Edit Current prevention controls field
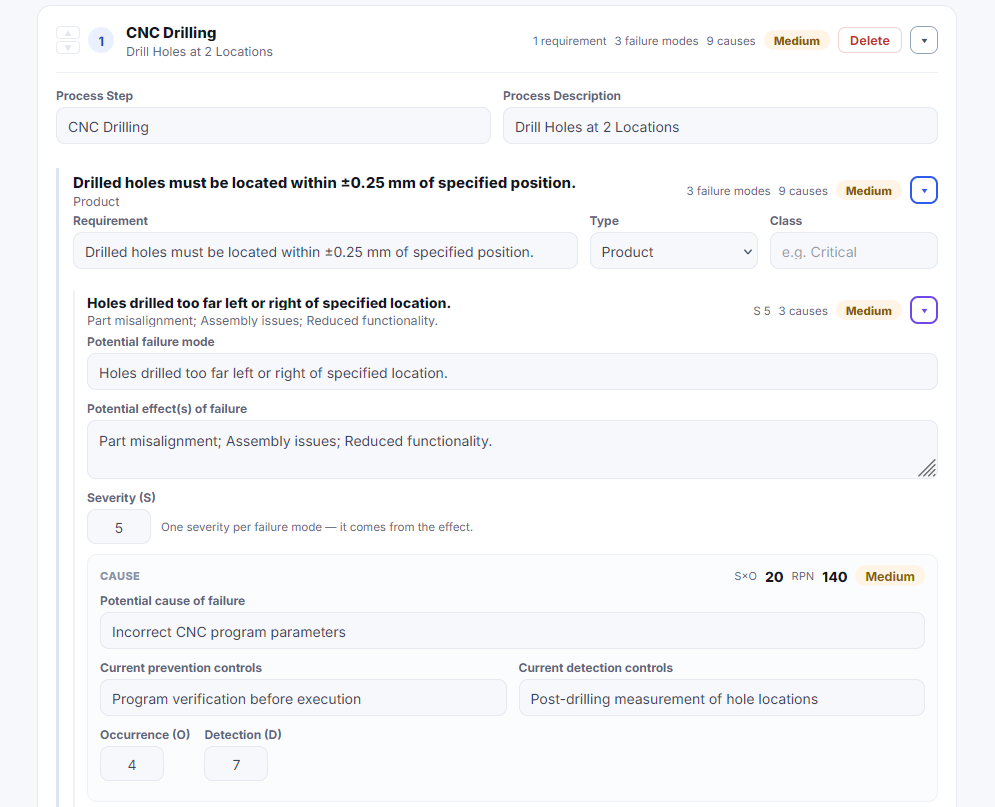 click(x=303, y=698)
